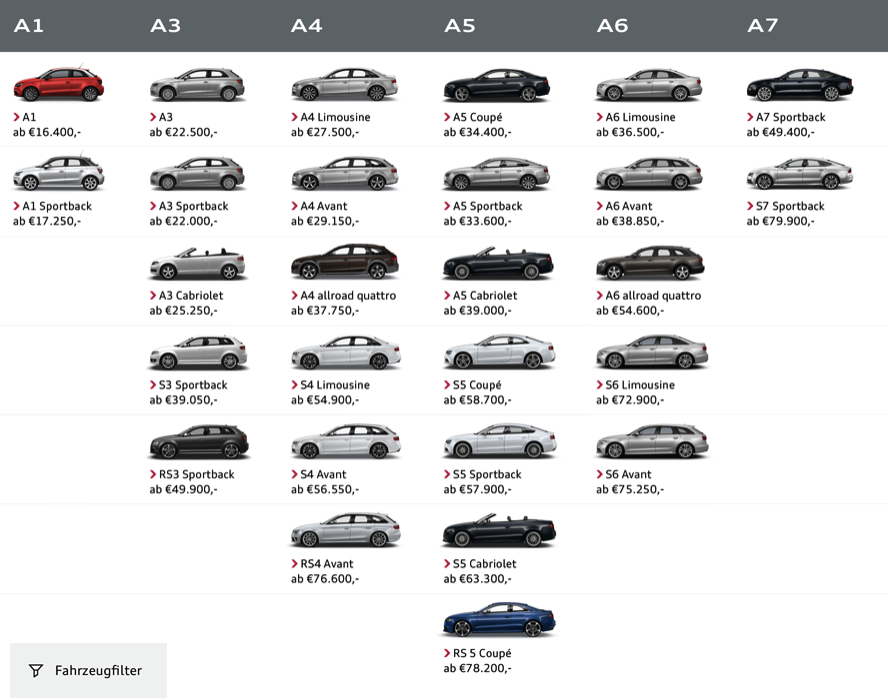Viewport: 888px width, 700px height.
Task: Open the A6 allroad quattro text link
Action: coord(648,296)
